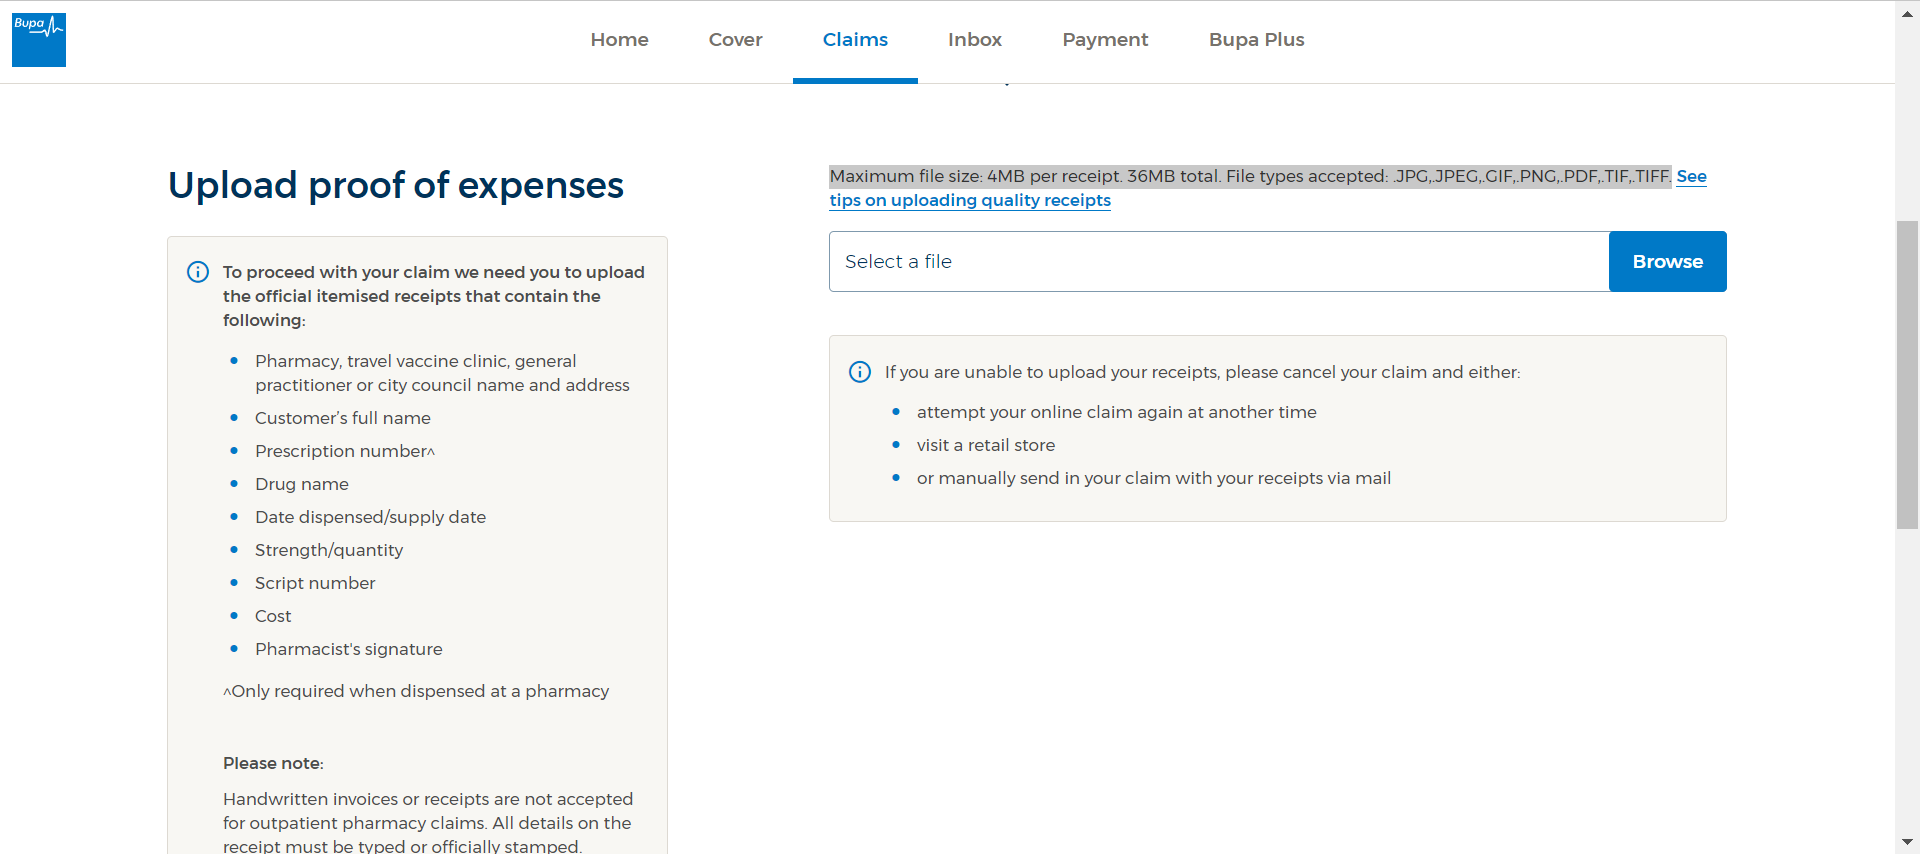The image size is (1920, 854).
Task: Open the Bupa Plus tab
Action: pos(1256,40)
